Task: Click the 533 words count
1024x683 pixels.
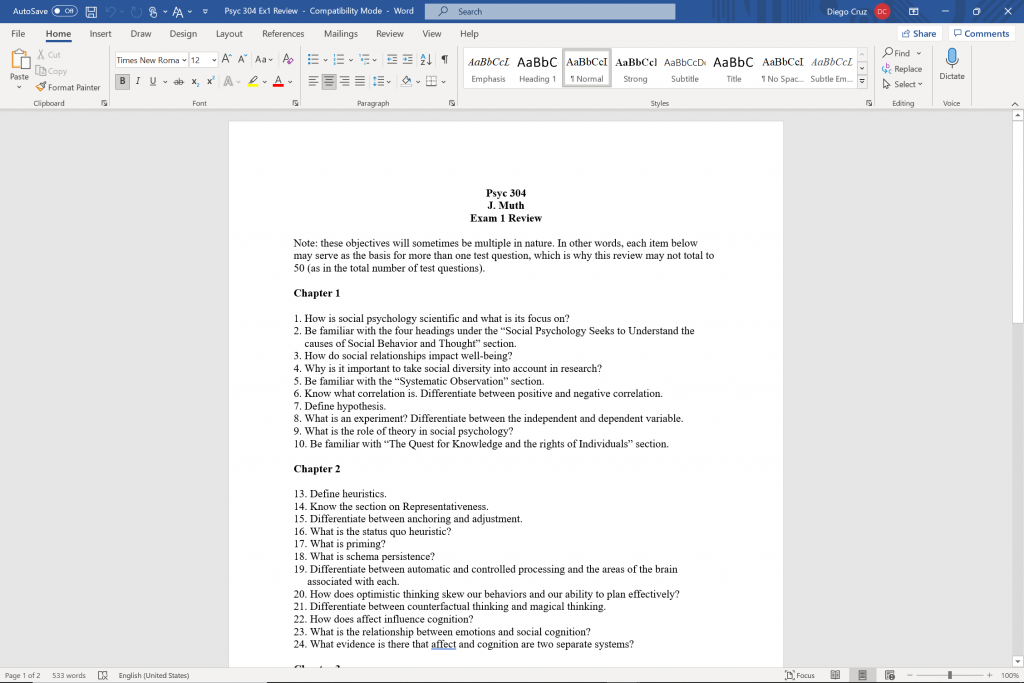Action: point(69,675)
